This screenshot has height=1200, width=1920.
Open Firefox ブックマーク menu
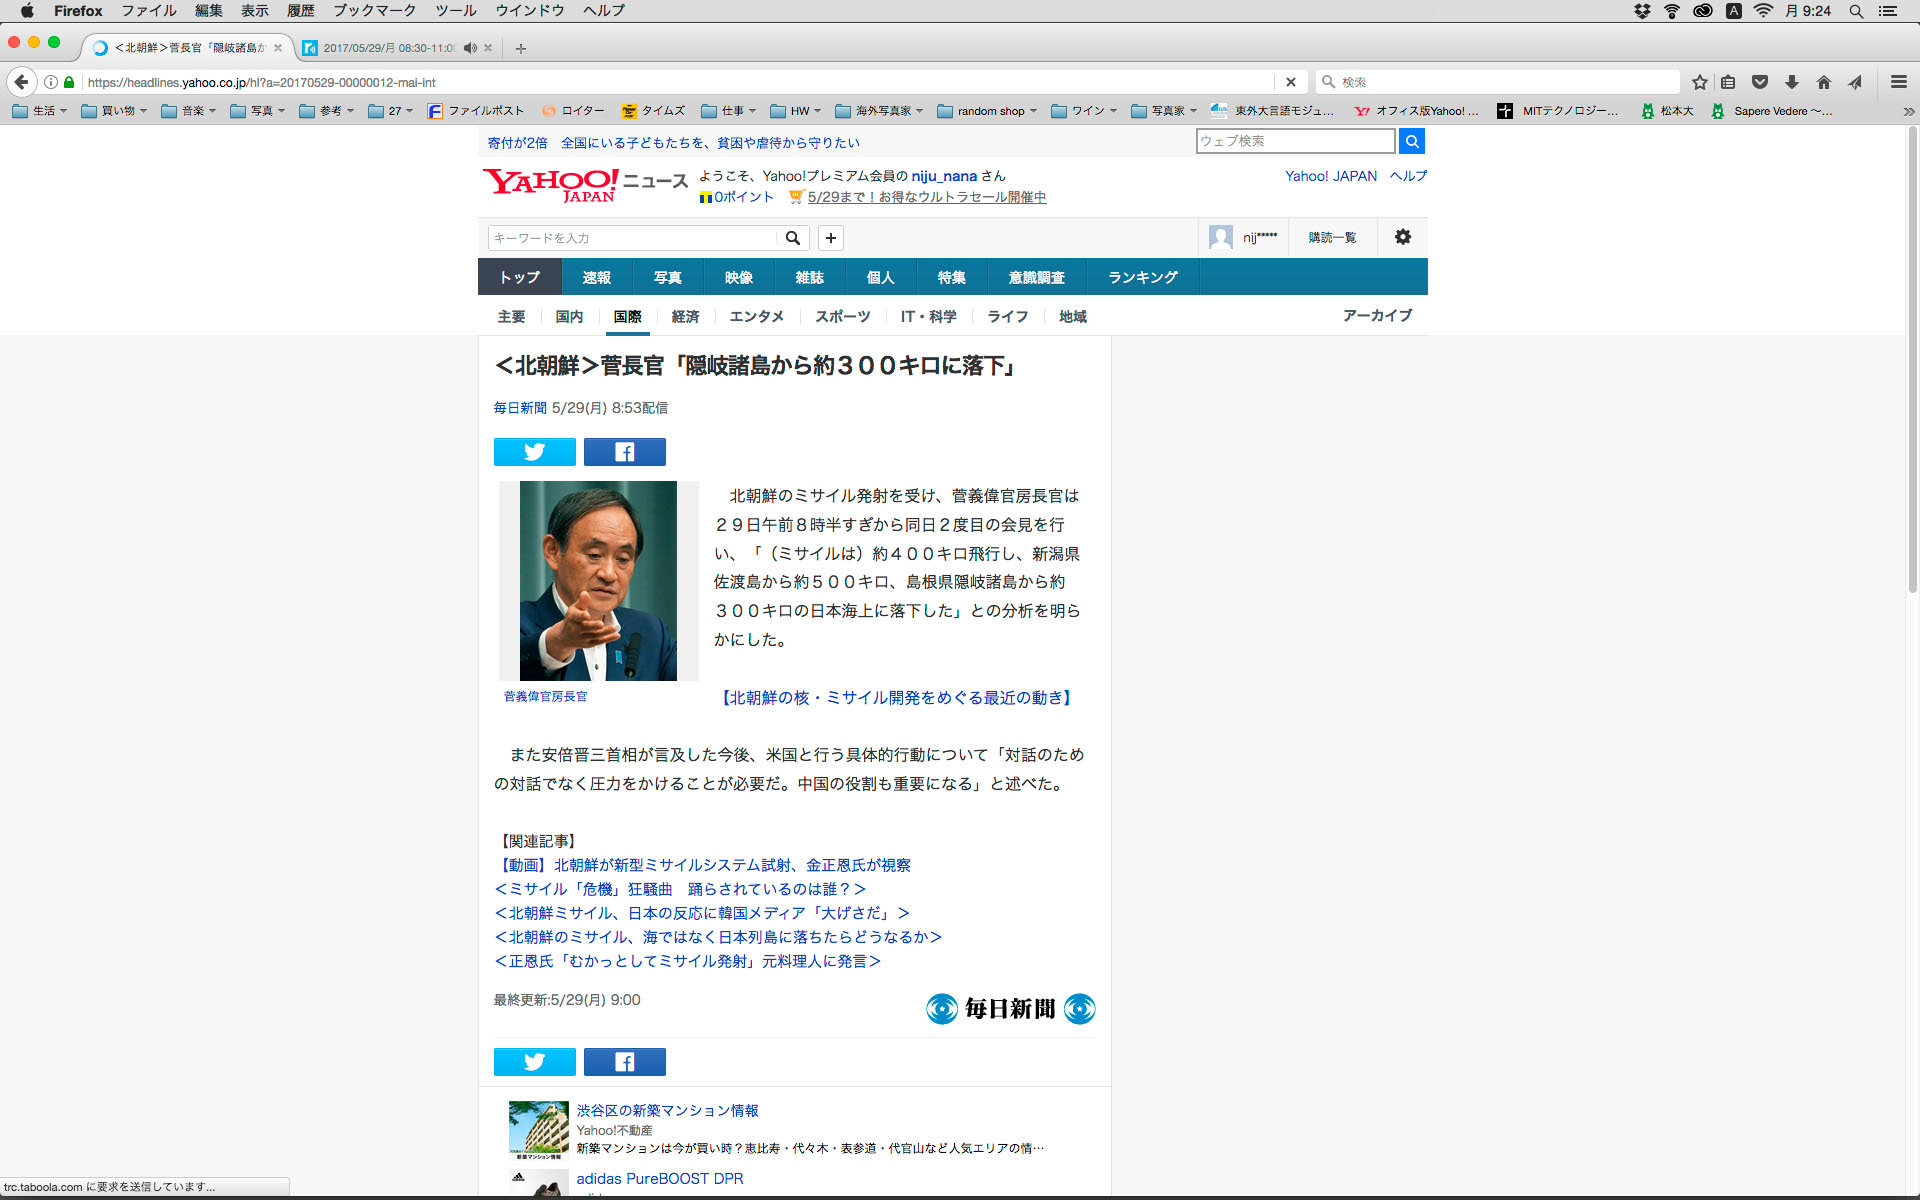coord(374,11)
